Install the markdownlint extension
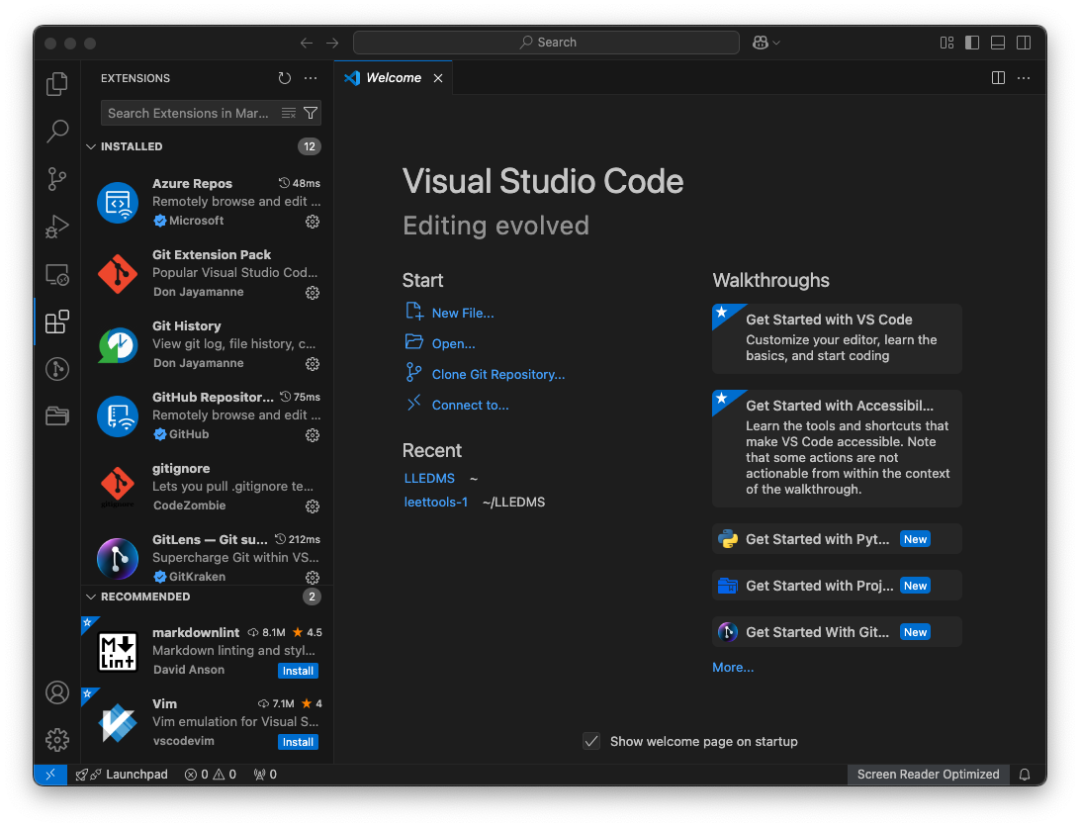The height and width of the screenshot is (827, 1080). 298,671
